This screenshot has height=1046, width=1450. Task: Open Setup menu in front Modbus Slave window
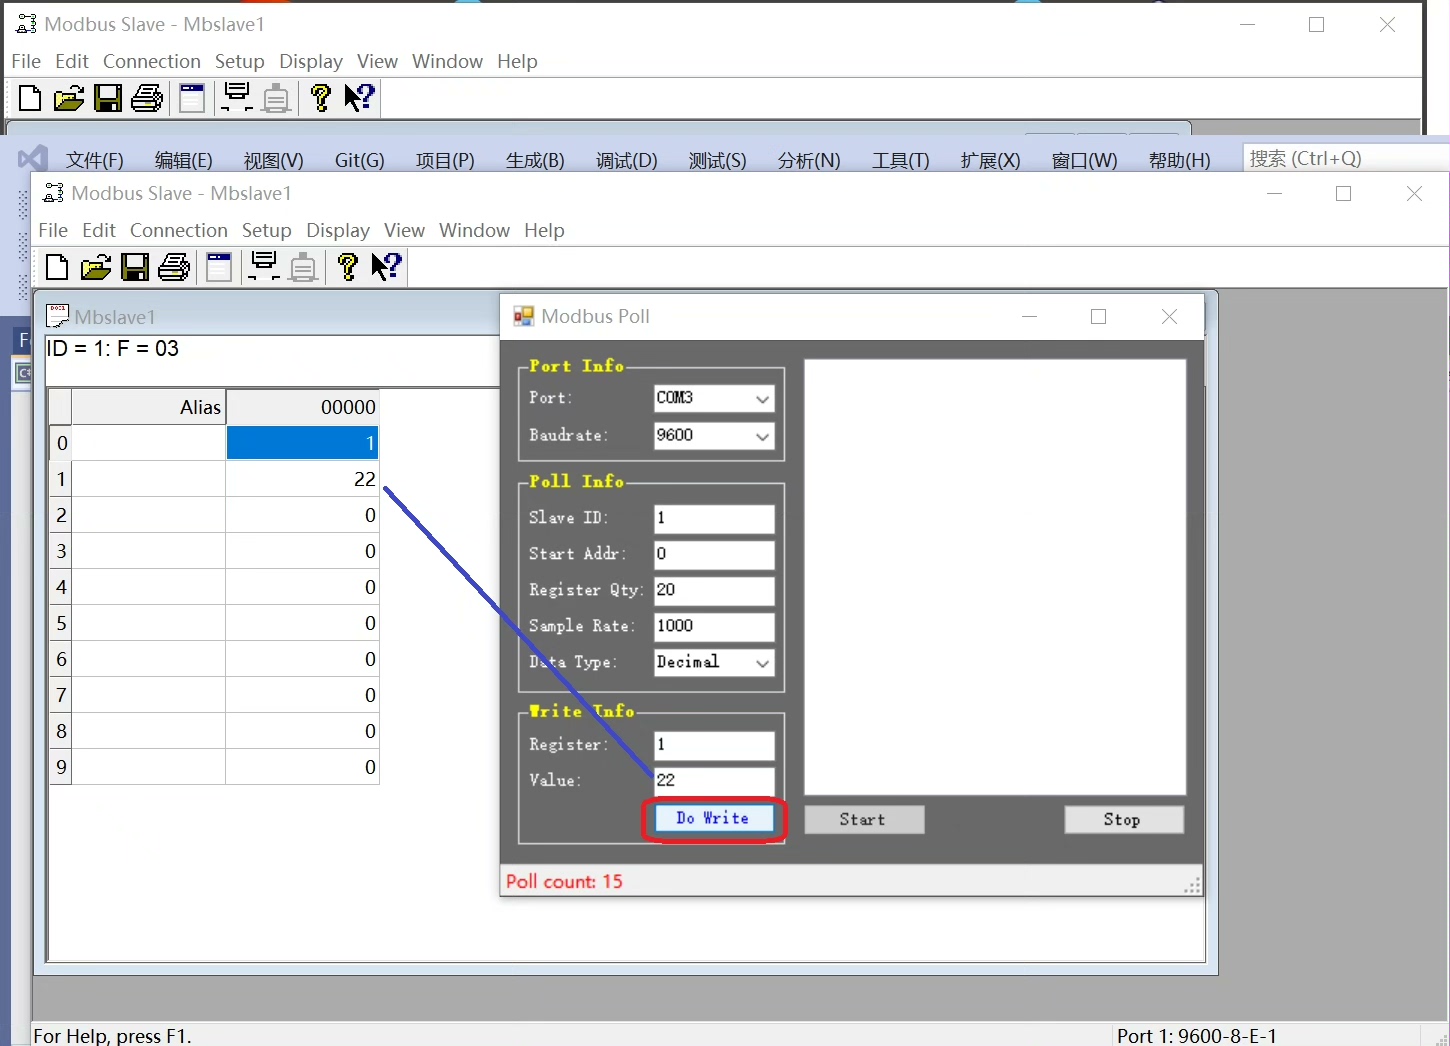[x=267, y=230]
